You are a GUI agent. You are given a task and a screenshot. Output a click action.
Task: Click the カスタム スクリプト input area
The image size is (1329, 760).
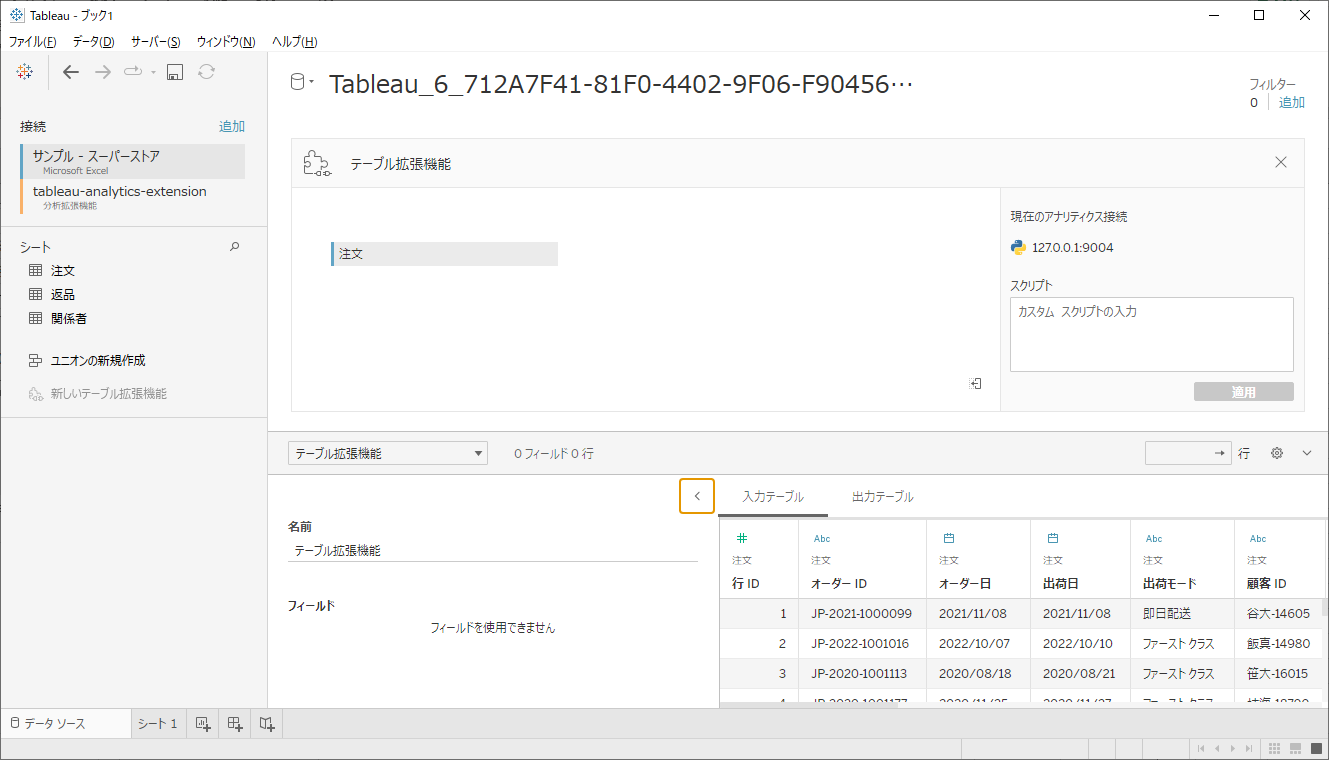[1151, 335]
